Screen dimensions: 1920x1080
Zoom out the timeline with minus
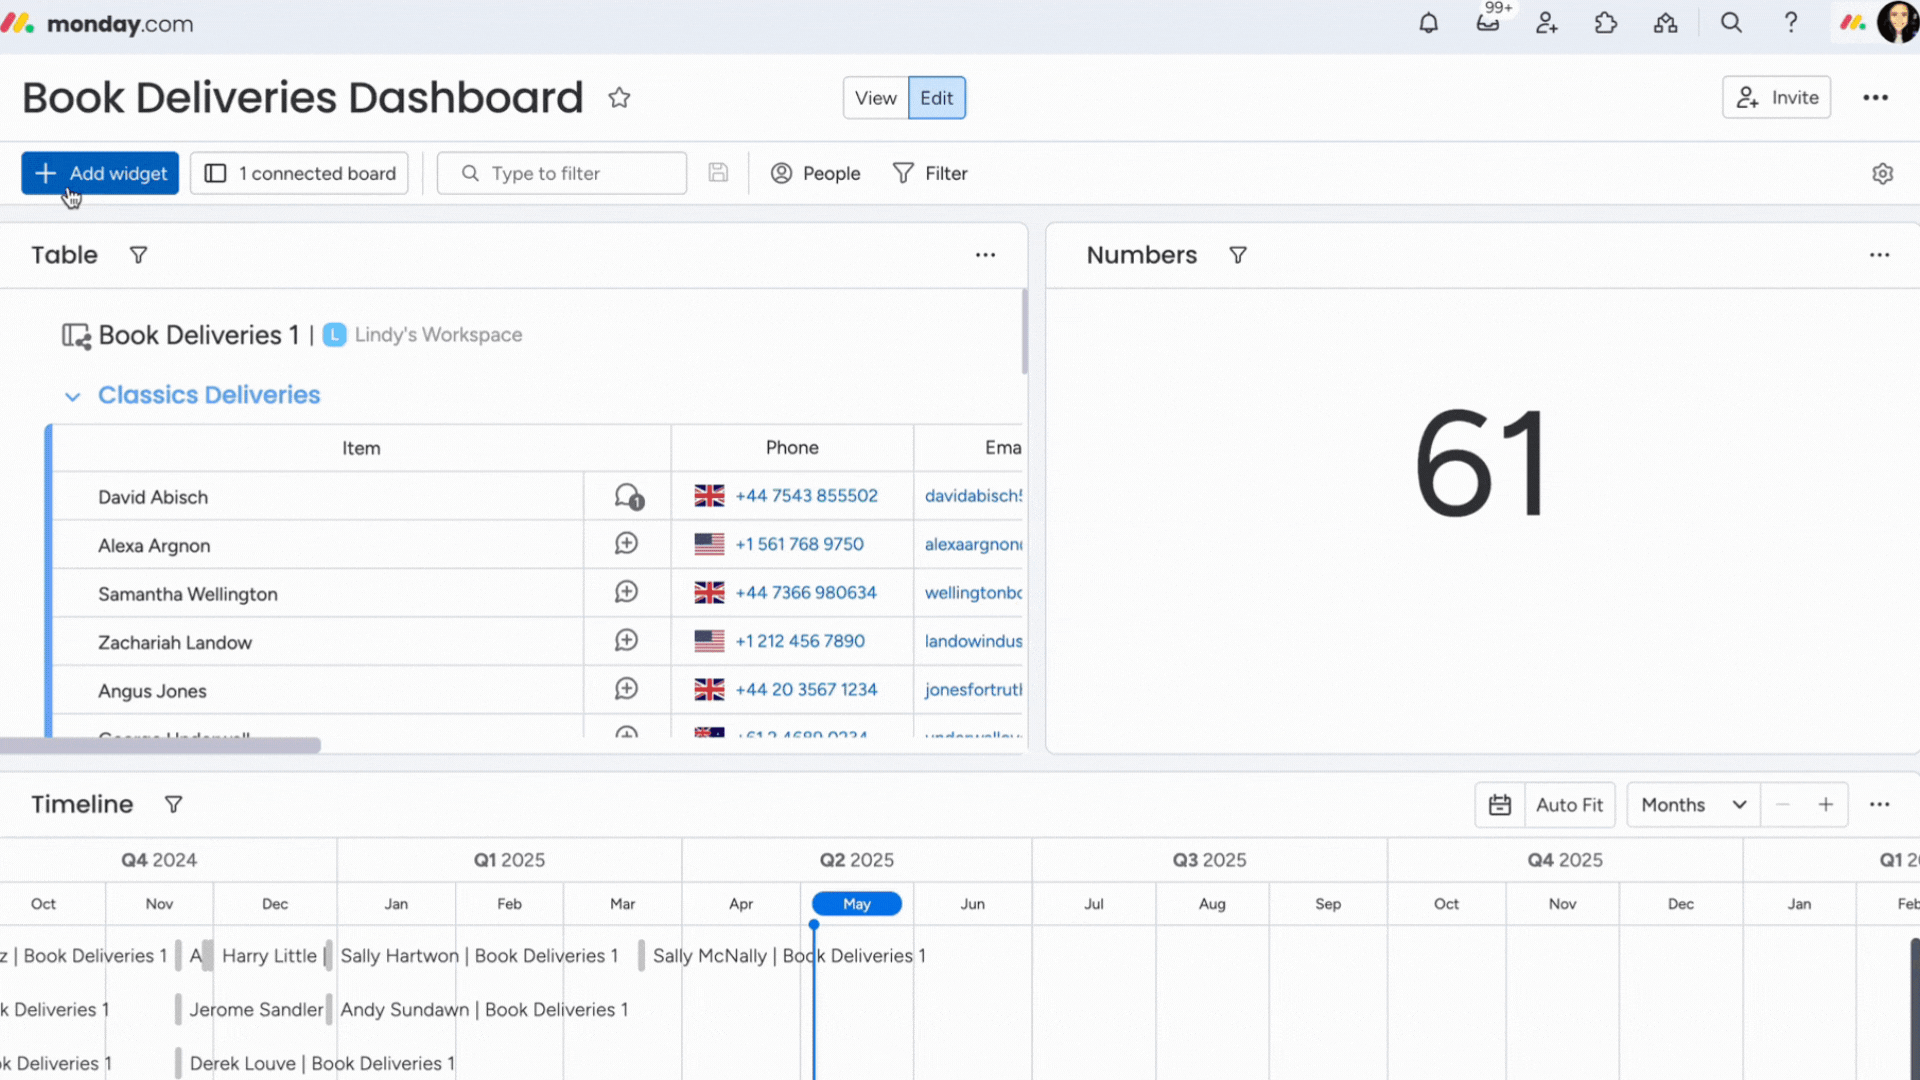(1782, 805)
